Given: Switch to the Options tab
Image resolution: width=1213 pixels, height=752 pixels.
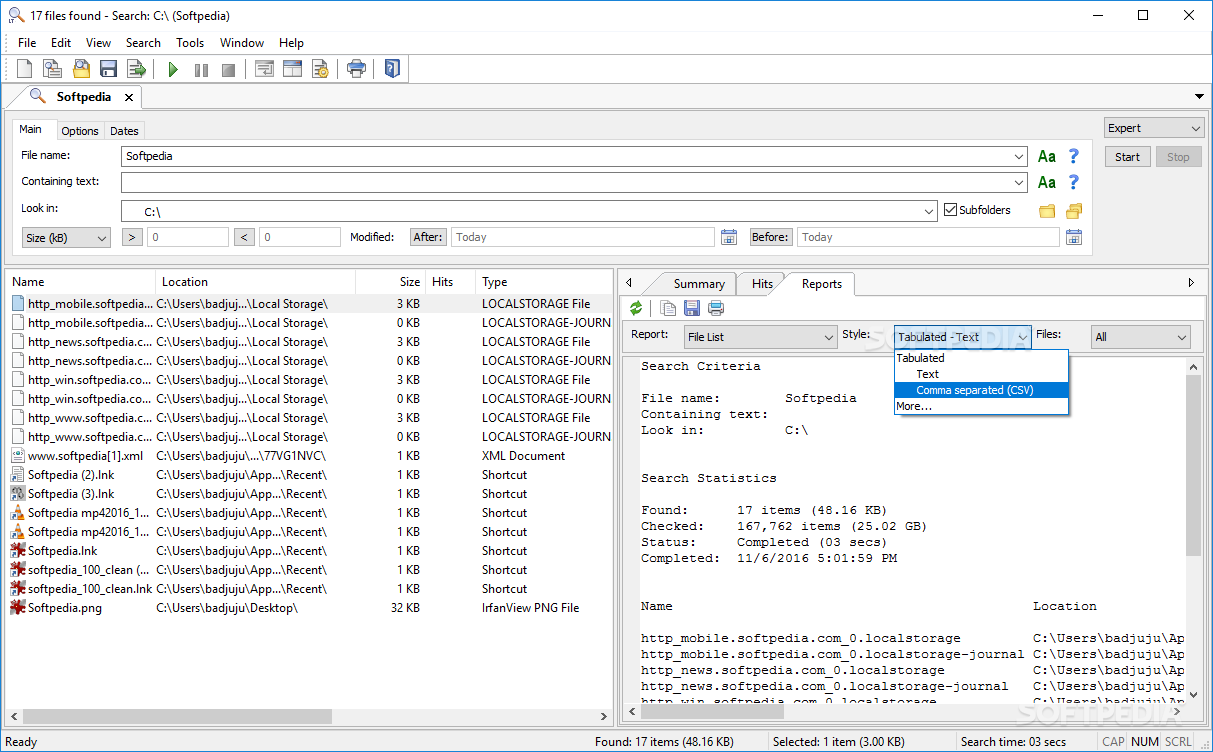Looking at the screenshot, I should (x=80, y=131).
